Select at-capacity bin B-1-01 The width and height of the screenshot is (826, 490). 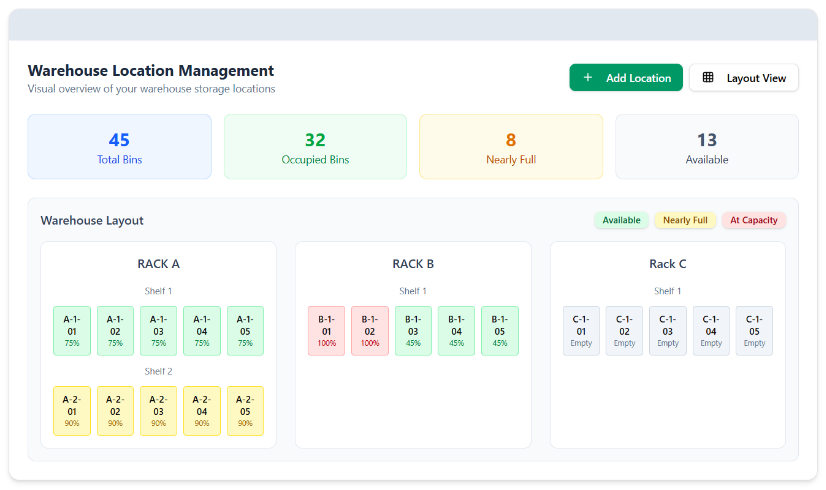(326, 331)
